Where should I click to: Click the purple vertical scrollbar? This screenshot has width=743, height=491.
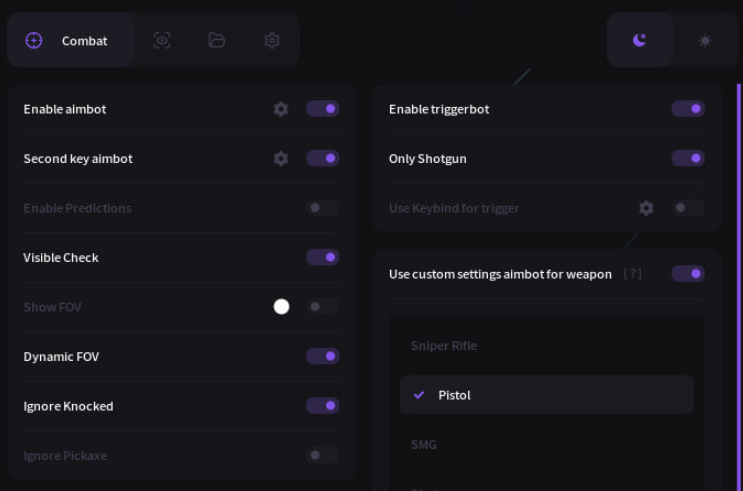[739, 287]
